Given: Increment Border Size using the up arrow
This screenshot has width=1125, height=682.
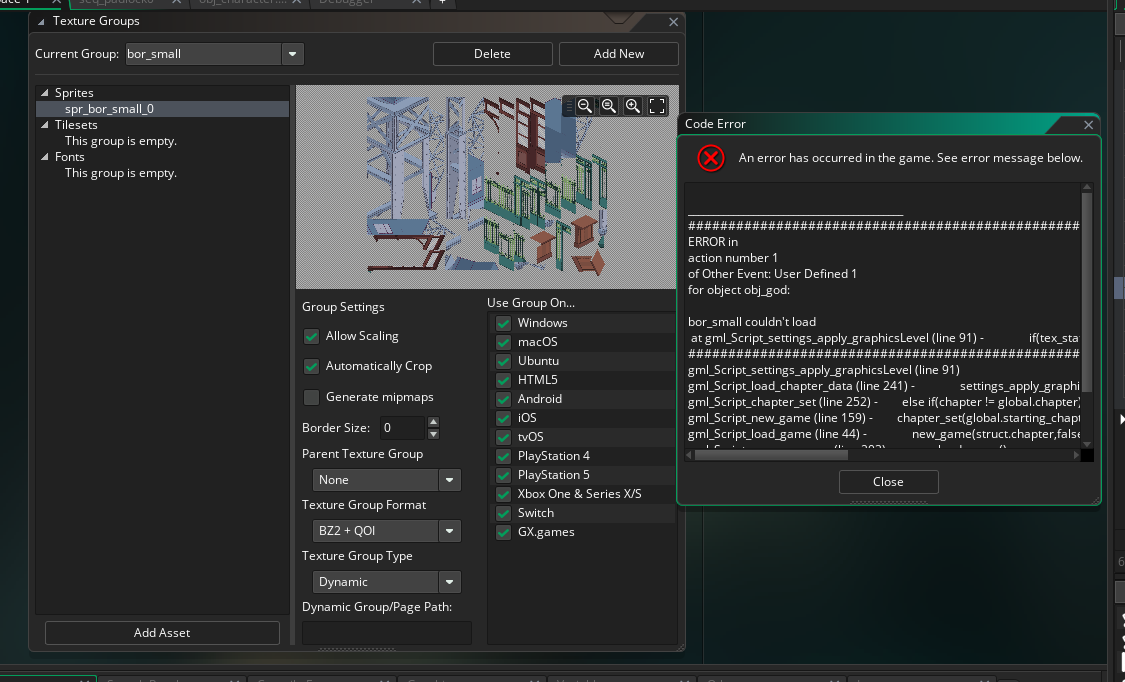Looking at the screenshot, I should 432,422.
